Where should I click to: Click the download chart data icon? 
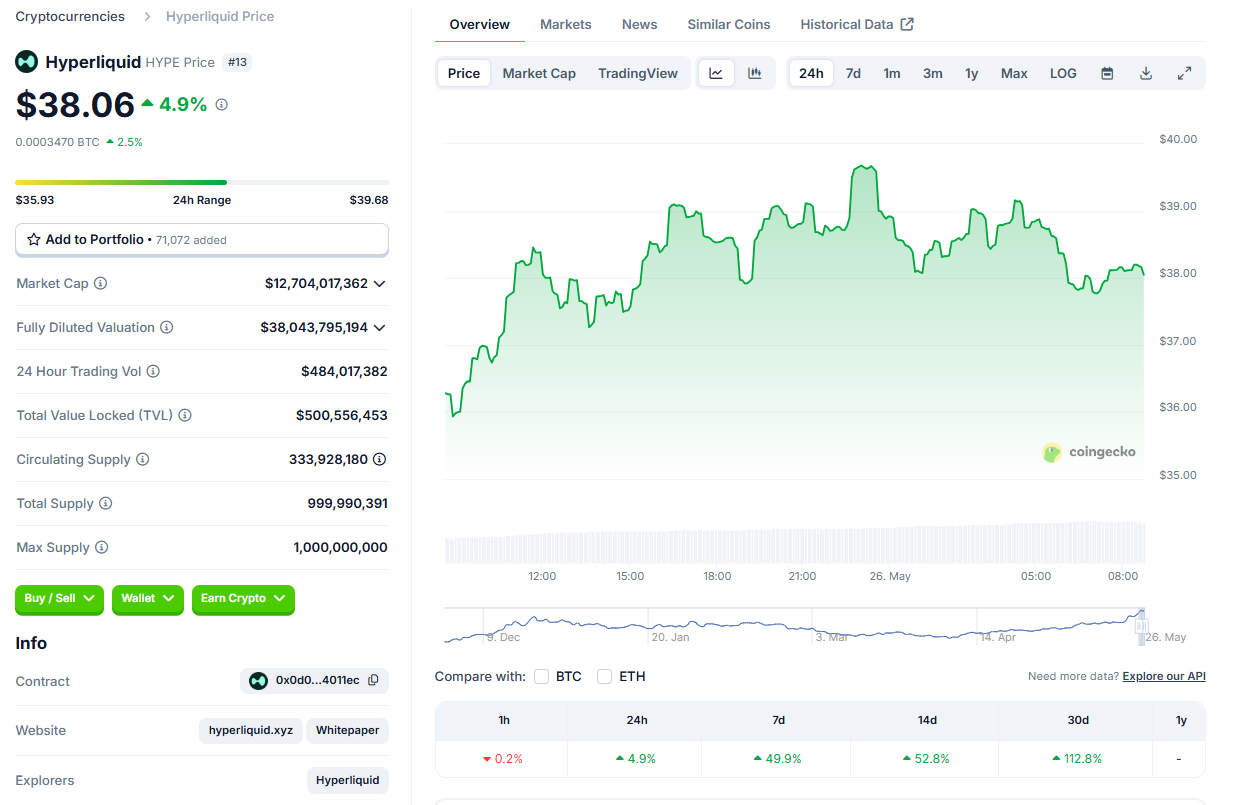(1146, 73)
